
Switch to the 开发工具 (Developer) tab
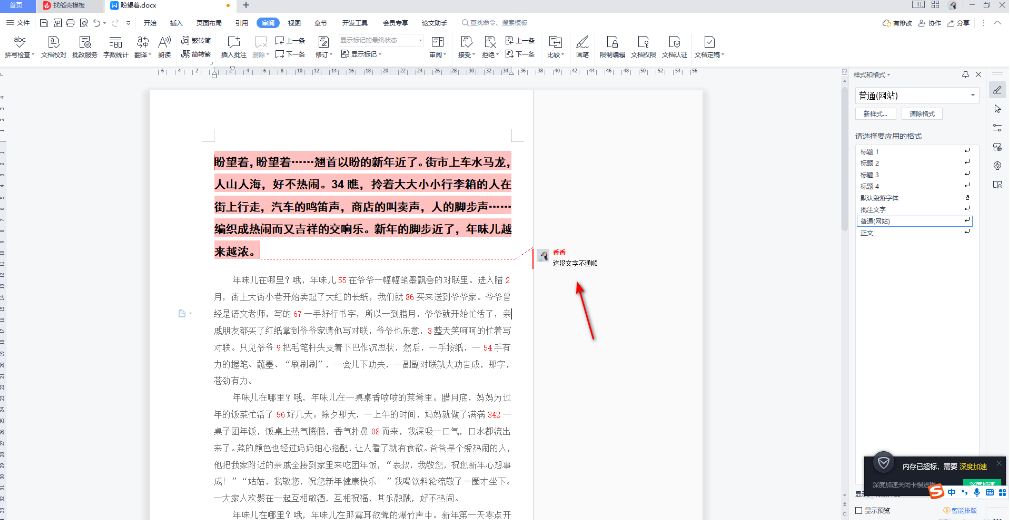[x=355, y=23]
